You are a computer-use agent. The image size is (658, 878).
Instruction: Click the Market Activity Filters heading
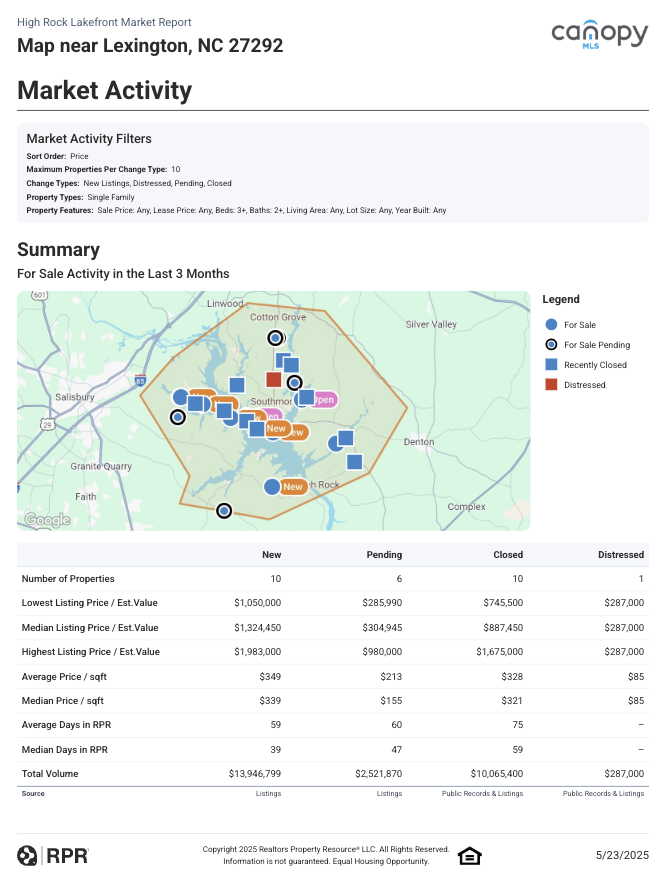tap(89, 139)
